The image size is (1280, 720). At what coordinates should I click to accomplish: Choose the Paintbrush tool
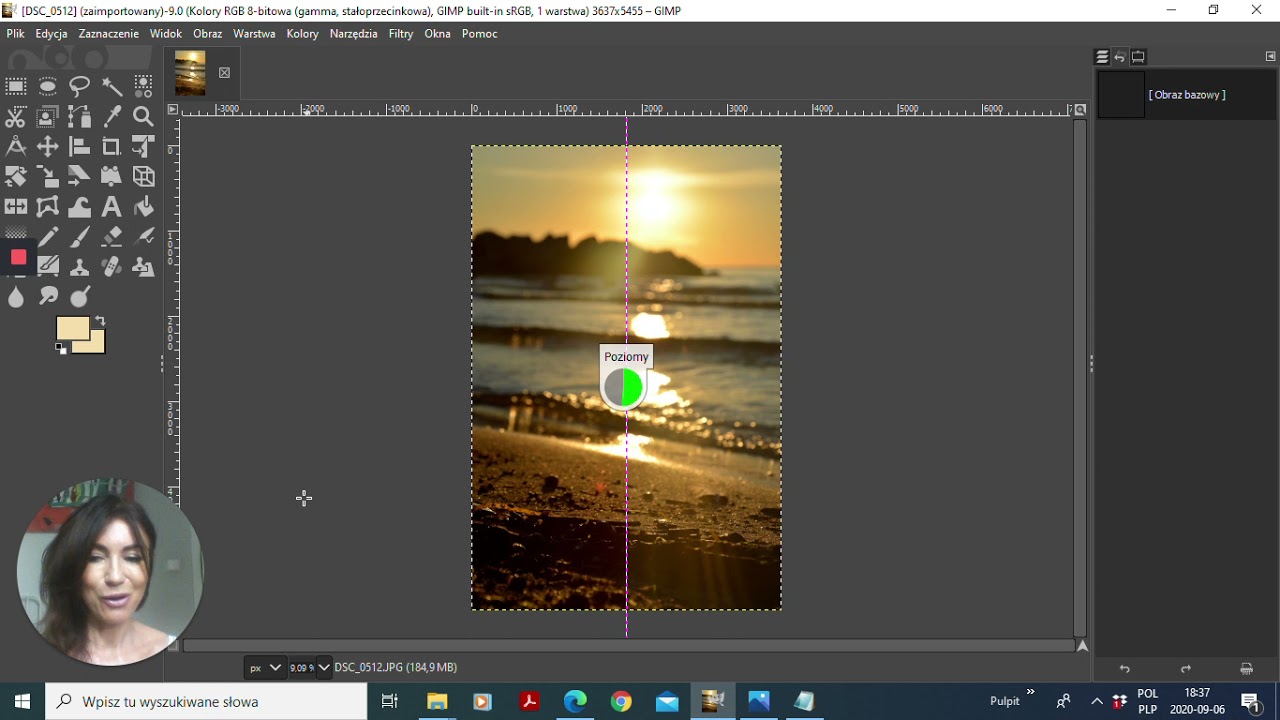click(x=80, y=237)
